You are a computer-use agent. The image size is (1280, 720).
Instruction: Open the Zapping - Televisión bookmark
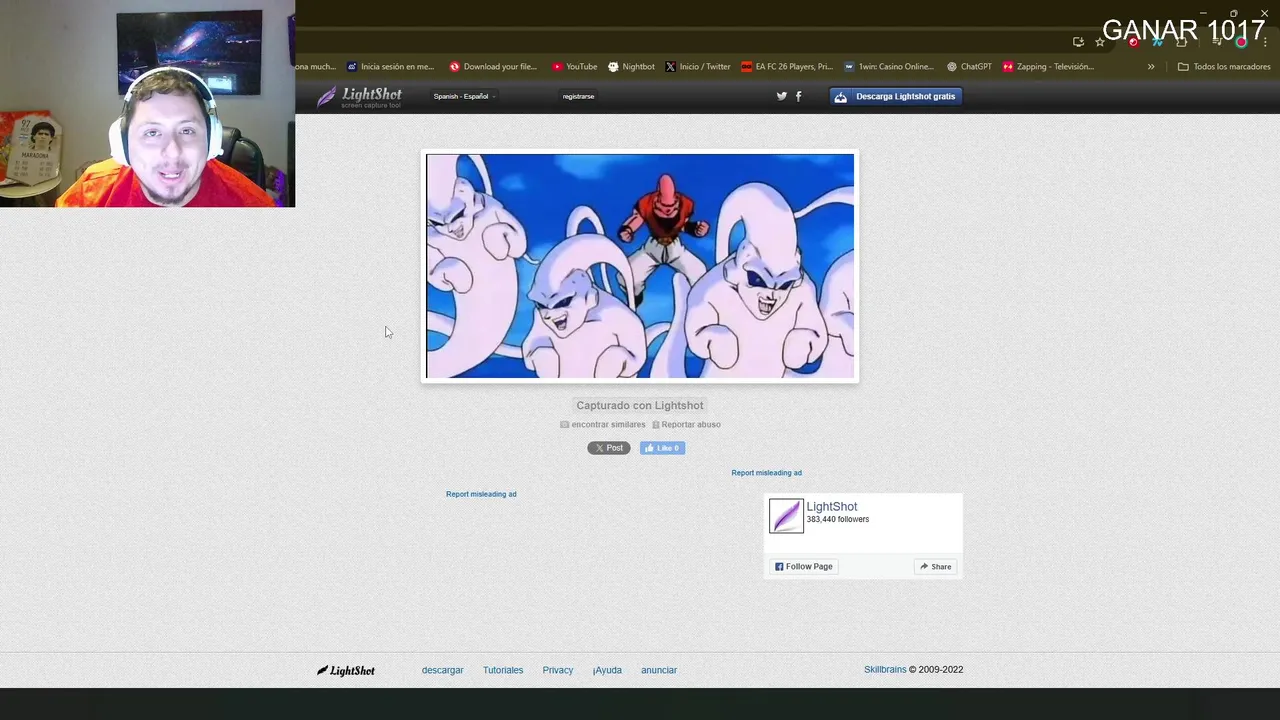point(1048,67)
